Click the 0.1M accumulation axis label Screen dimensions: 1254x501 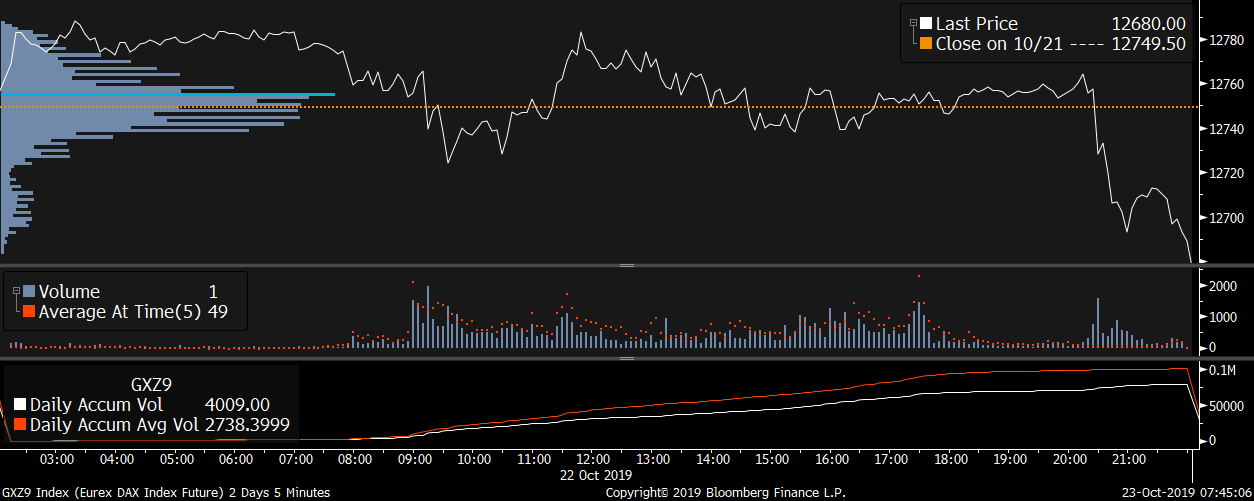1223,370
